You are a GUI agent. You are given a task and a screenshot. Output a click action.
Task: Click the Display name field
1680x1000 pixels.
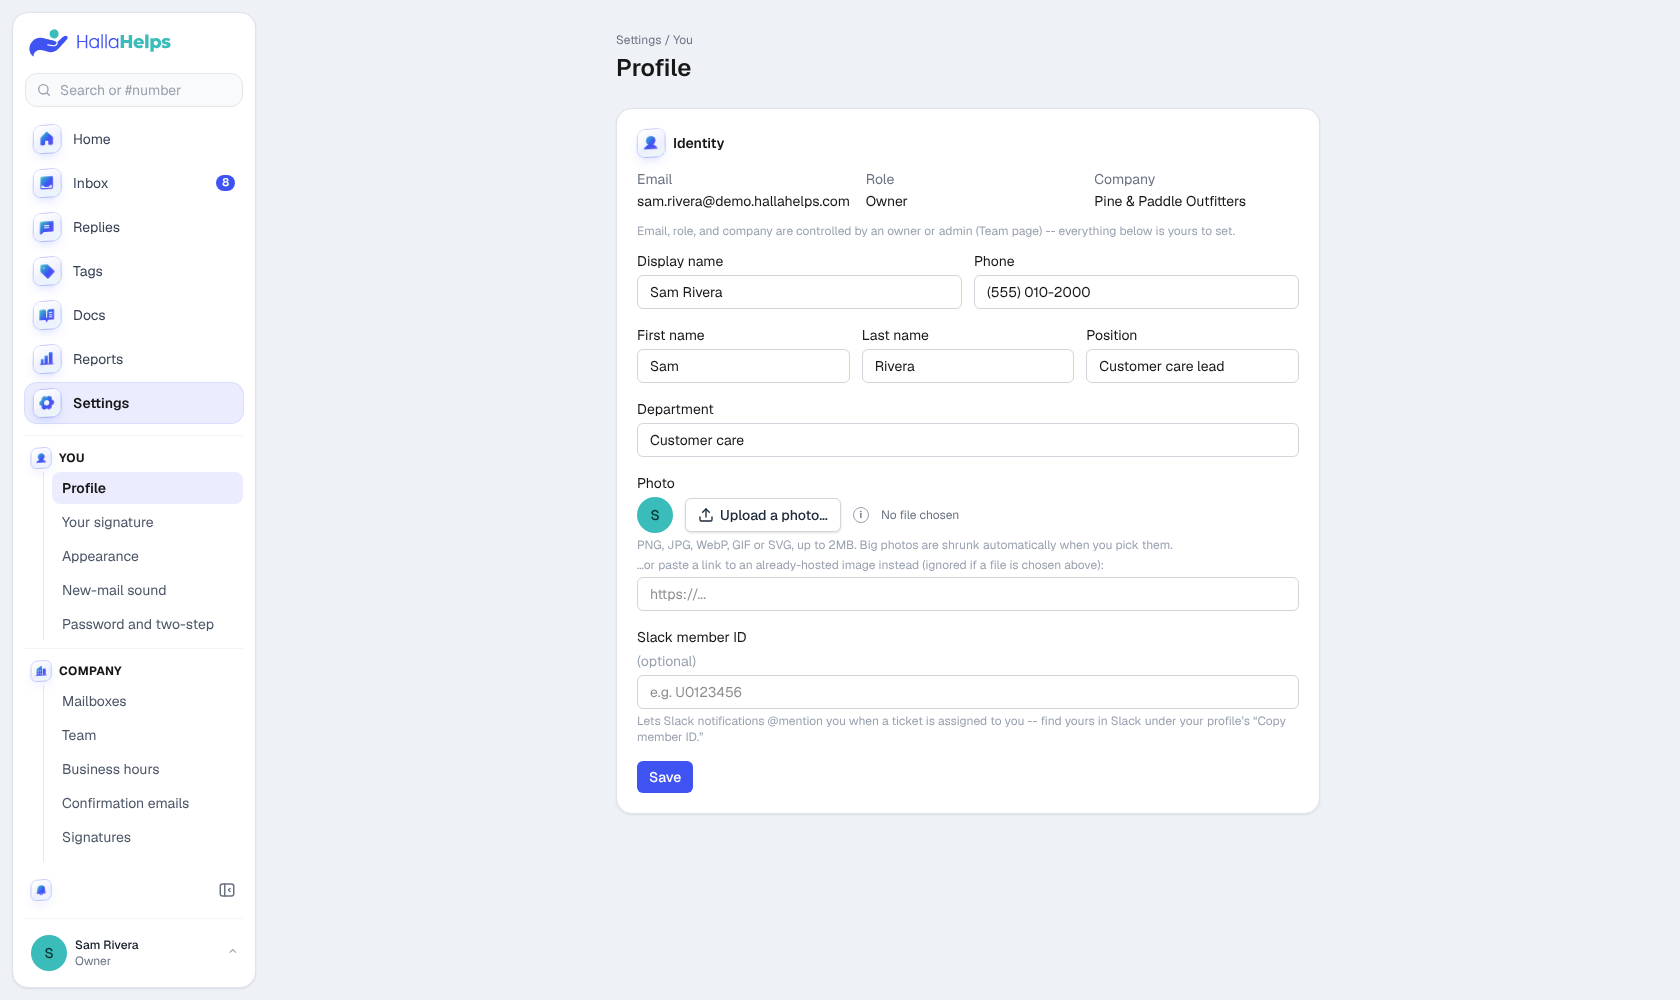tap(799, 292)
